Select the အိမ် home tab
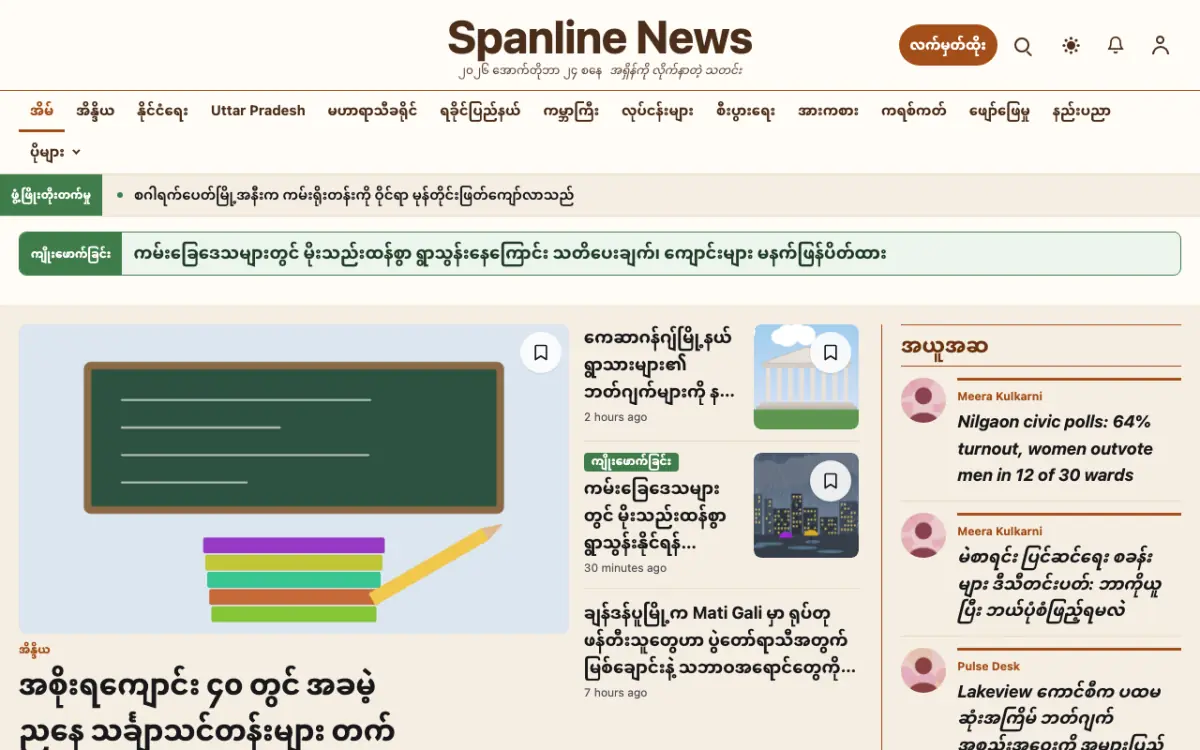Screen dimensions: 1200x750 point(41,111)
